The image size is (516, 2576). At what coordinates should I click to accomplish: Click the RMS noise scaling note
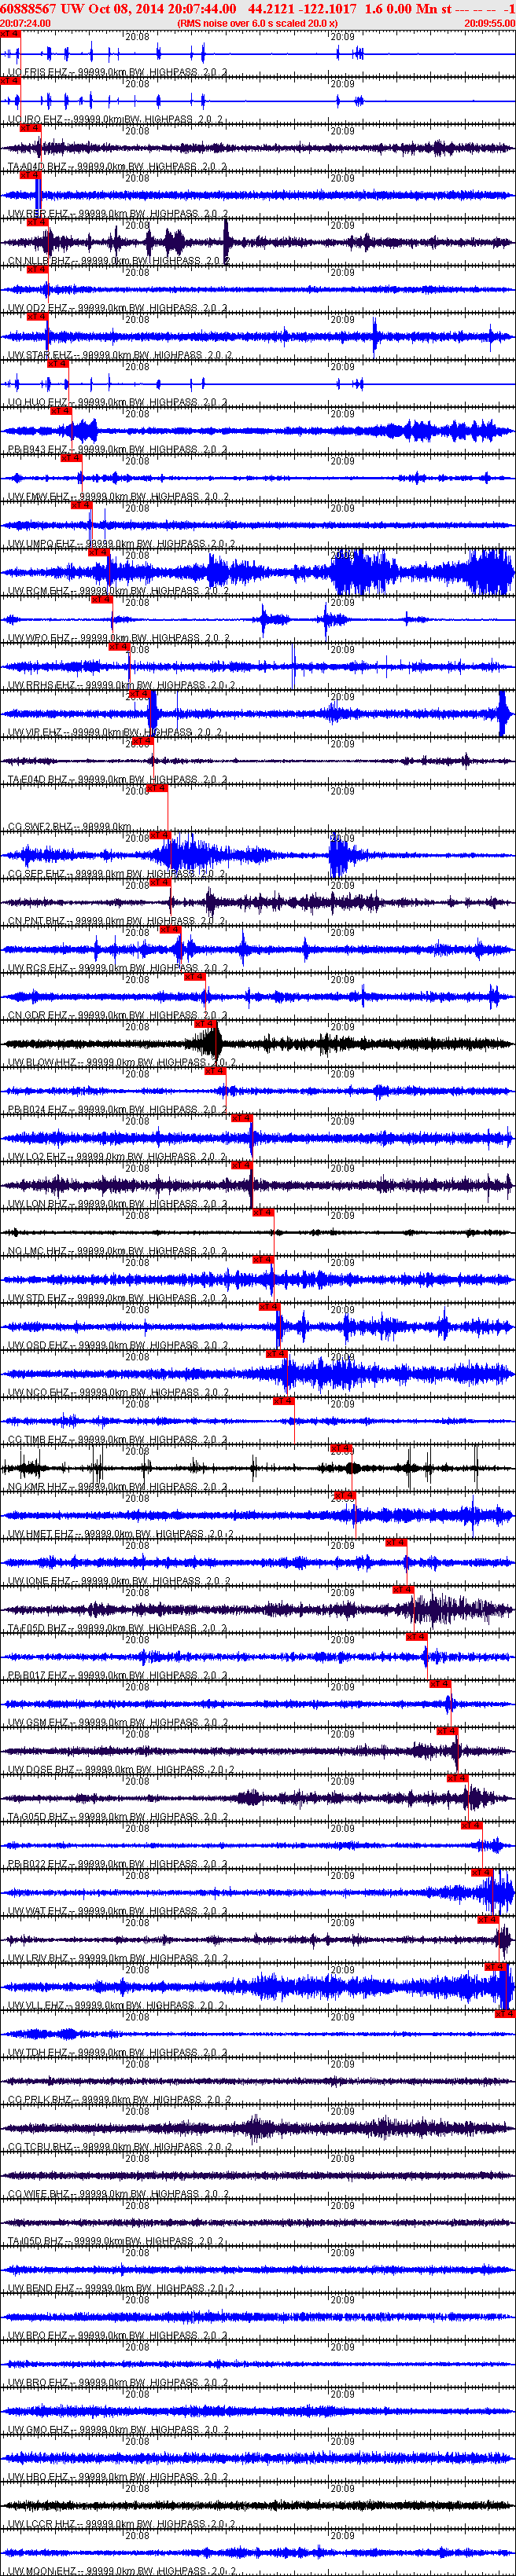tap(257, 23)
